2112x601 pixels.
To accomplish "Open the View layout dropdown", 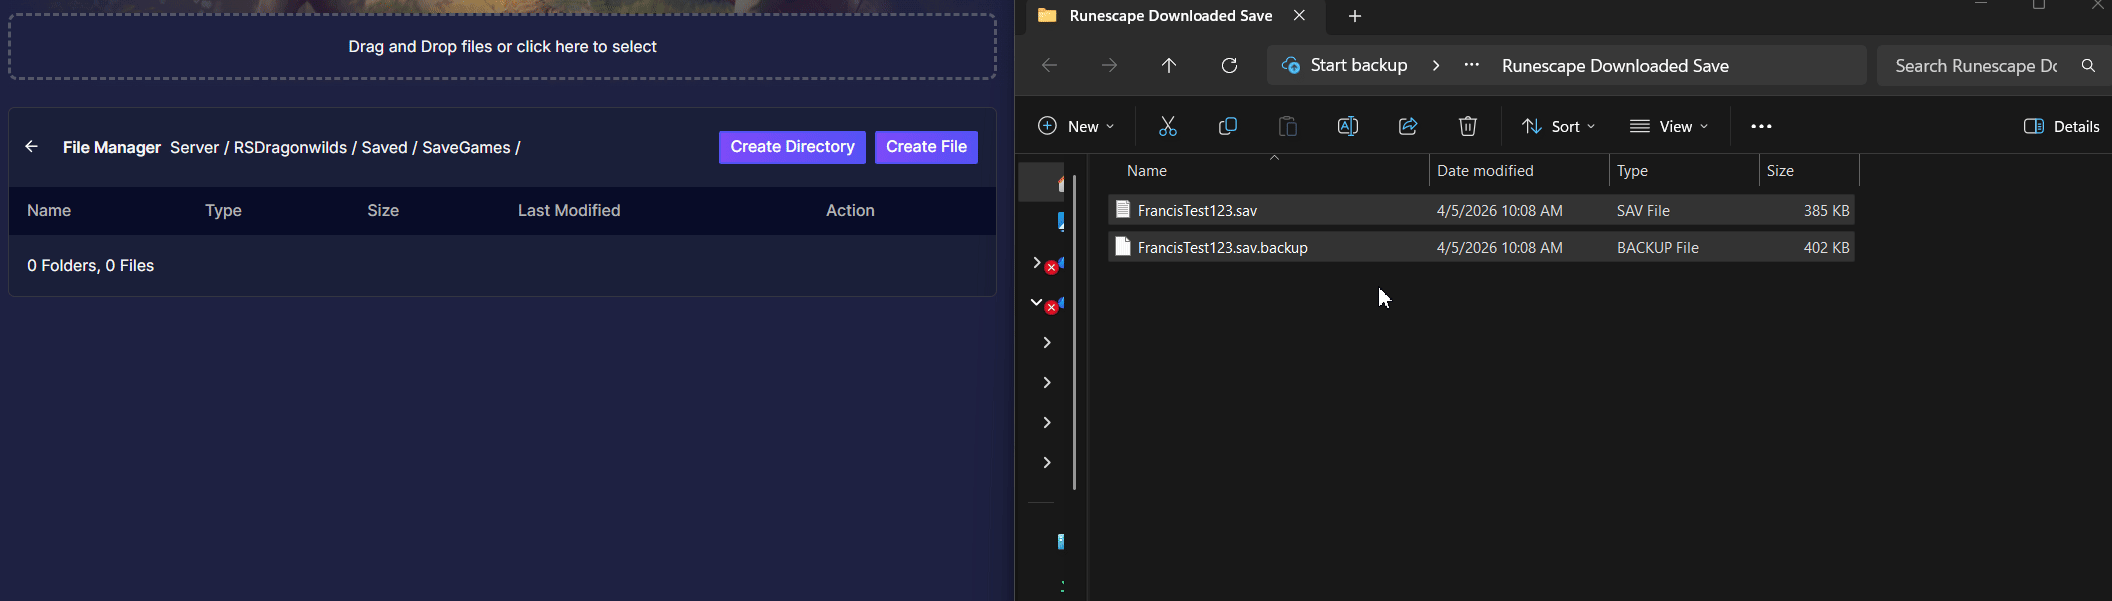I will click(1668, 126).
